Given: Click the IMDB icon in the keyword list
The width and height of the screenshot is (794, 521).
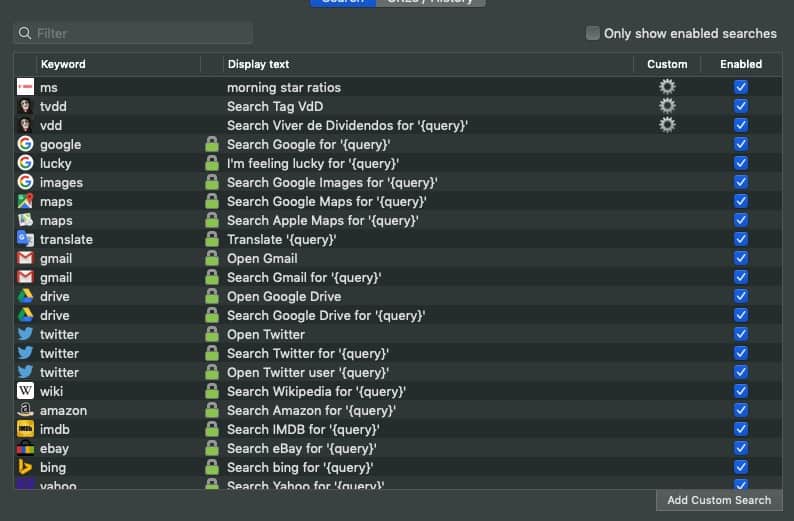Looking at the screenshot, I should click(x=25, y=429).
